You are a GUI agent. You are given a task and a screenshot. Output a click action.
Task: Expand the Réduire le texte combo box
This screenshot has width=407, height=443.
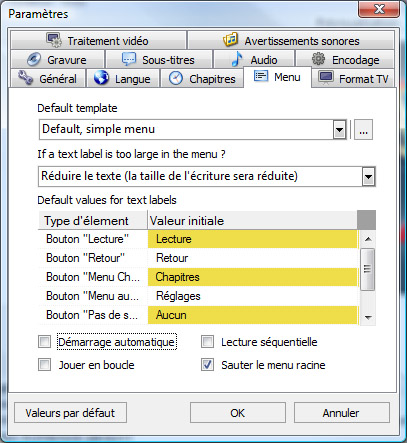(x=368, y=176)
